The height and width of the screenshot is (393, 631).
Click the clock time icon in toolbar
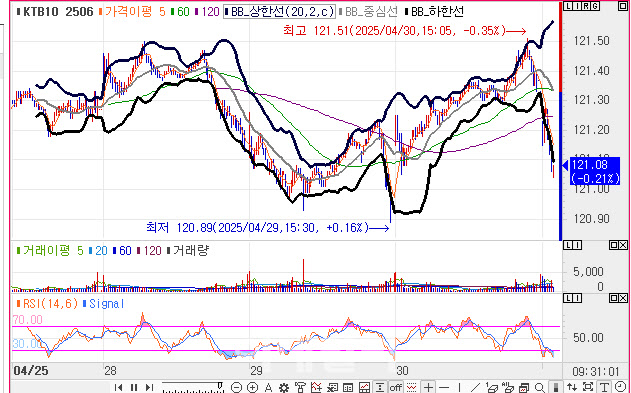(621, 387)
